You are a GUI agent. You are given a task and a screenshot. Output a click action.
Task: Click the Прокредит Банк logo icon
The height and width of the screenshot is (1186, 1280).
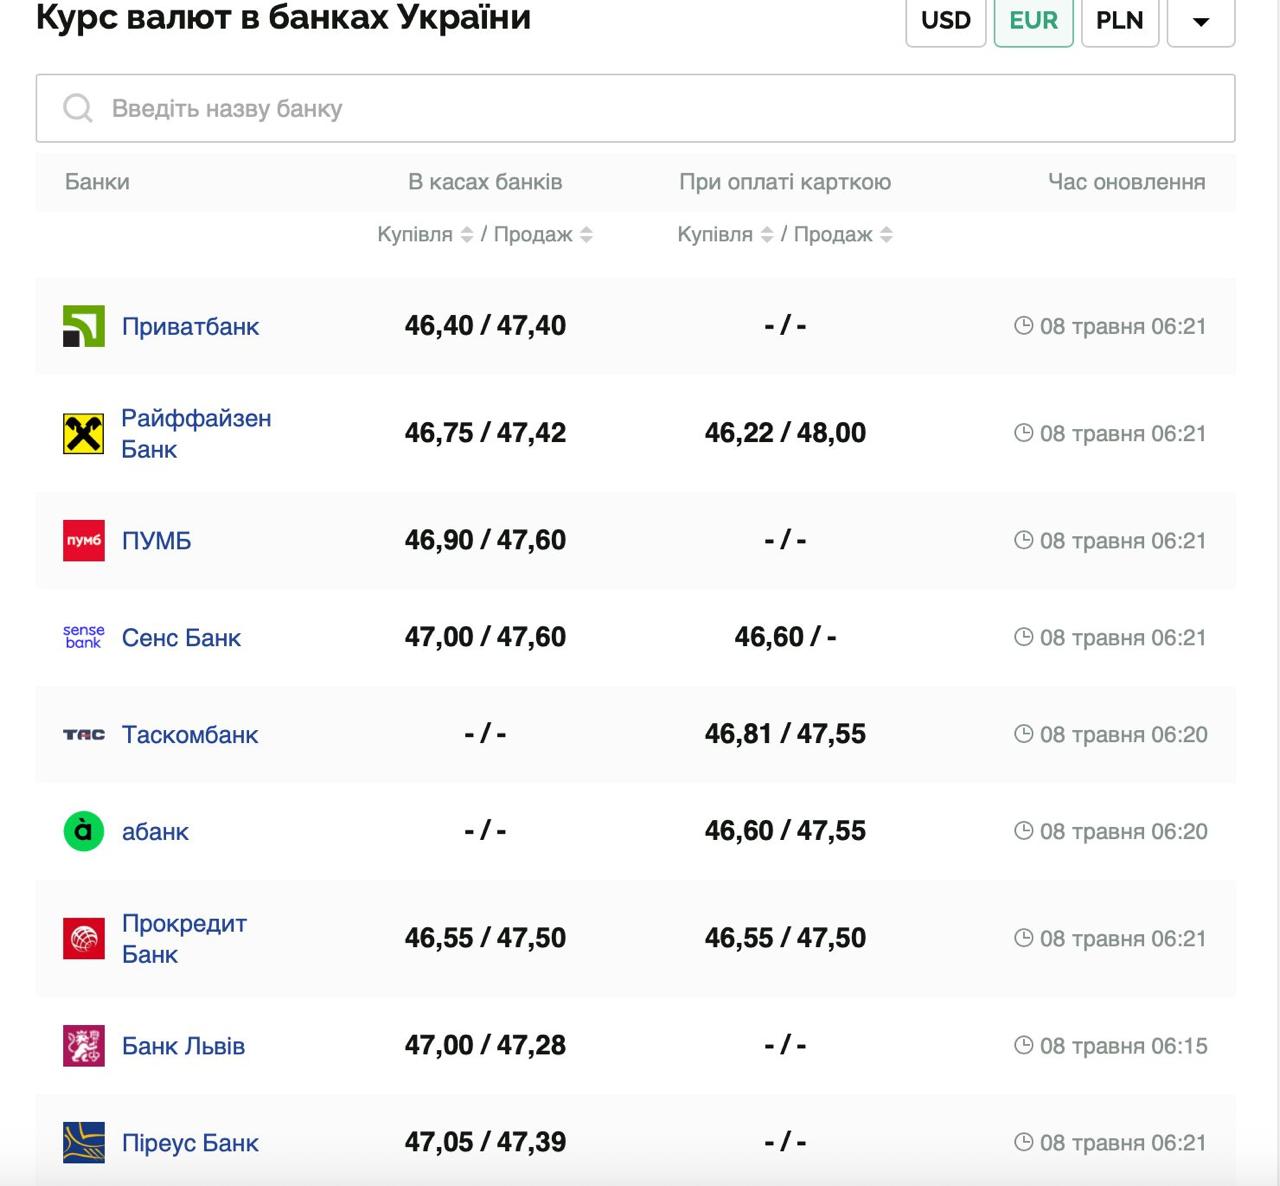[x=84, y=939]
